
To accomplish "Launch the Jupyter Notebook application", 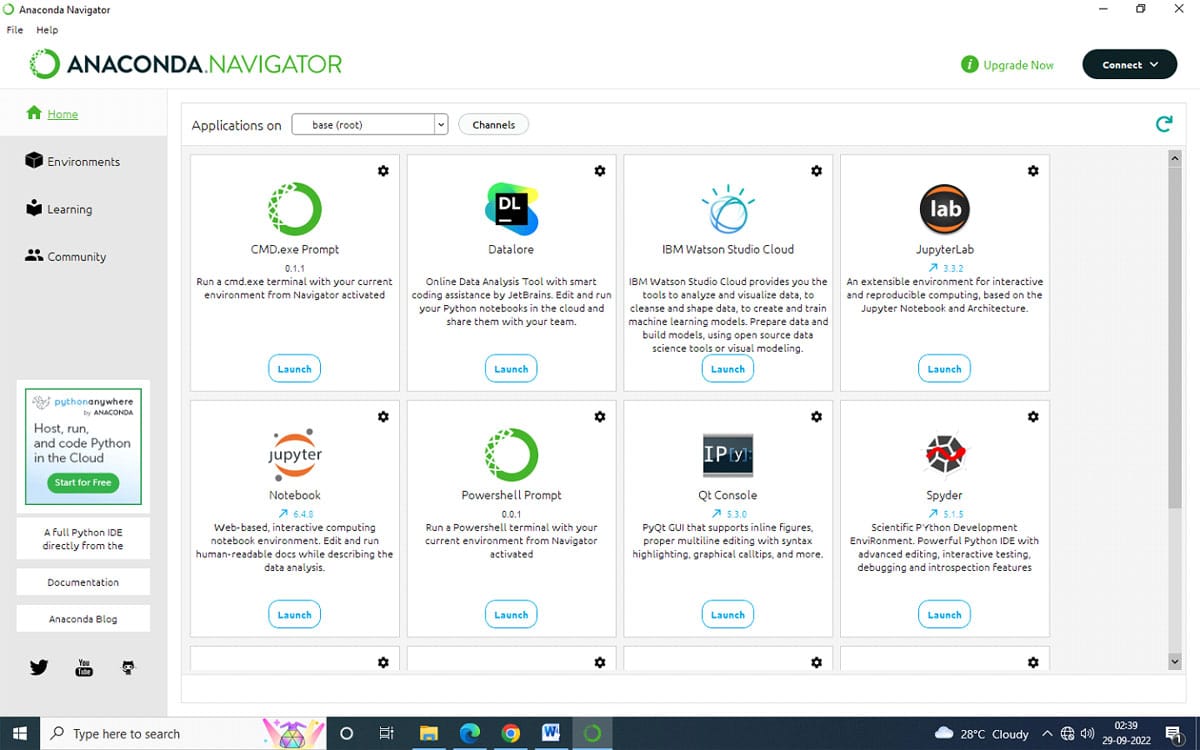I will [x=294, y=615].
